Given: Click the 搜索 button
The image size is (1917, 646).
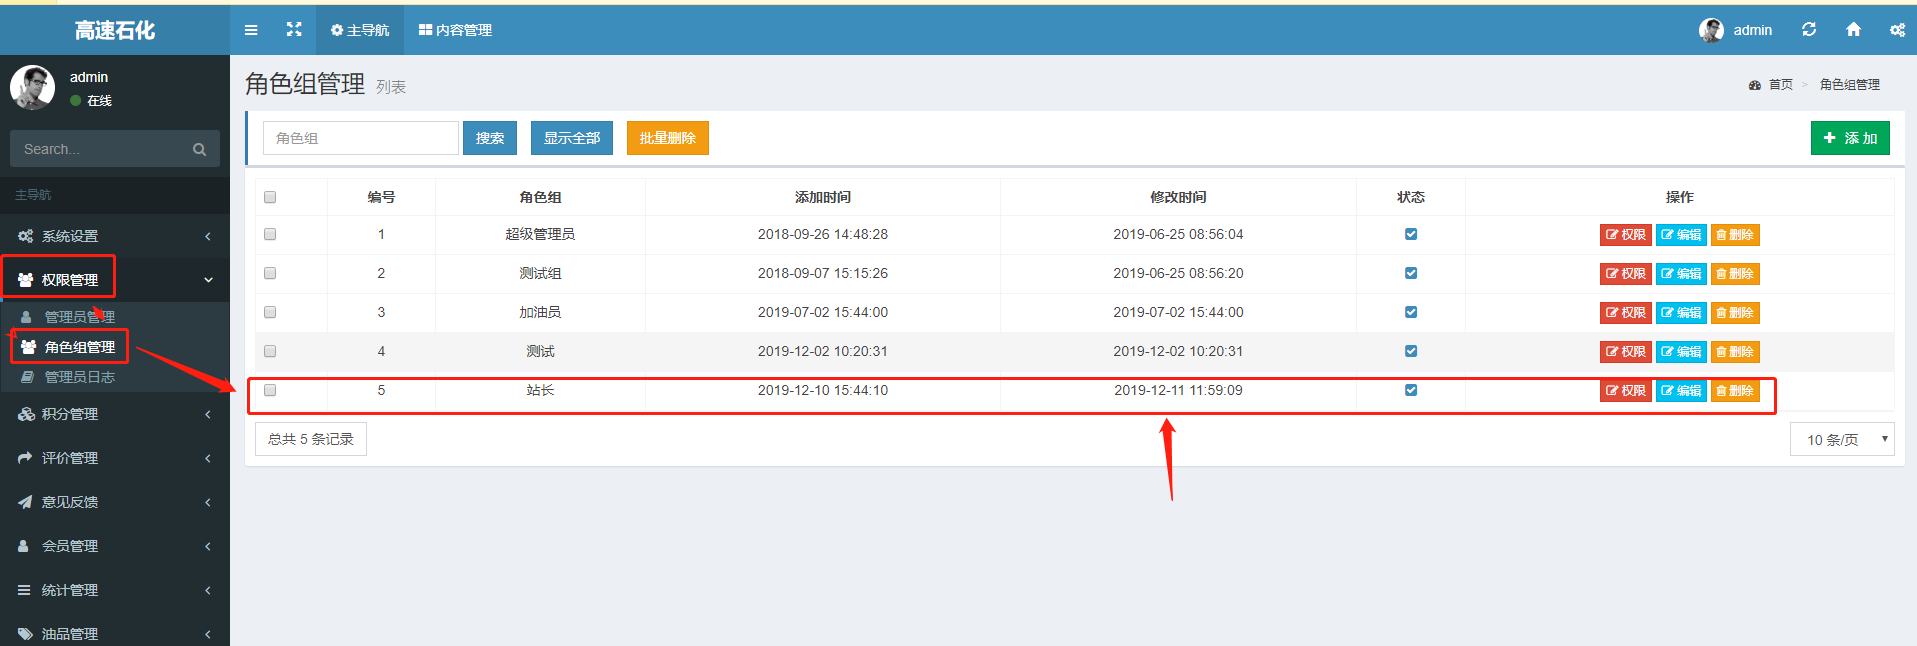Looking at the screenshot, I should tap(490, 138).
